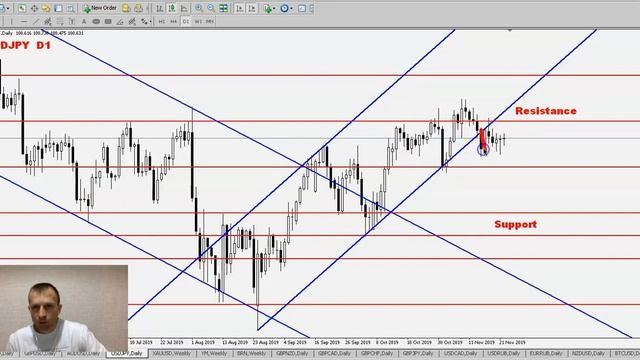Select the USDJPY,Daily chart tab

(x=127, y=353)
